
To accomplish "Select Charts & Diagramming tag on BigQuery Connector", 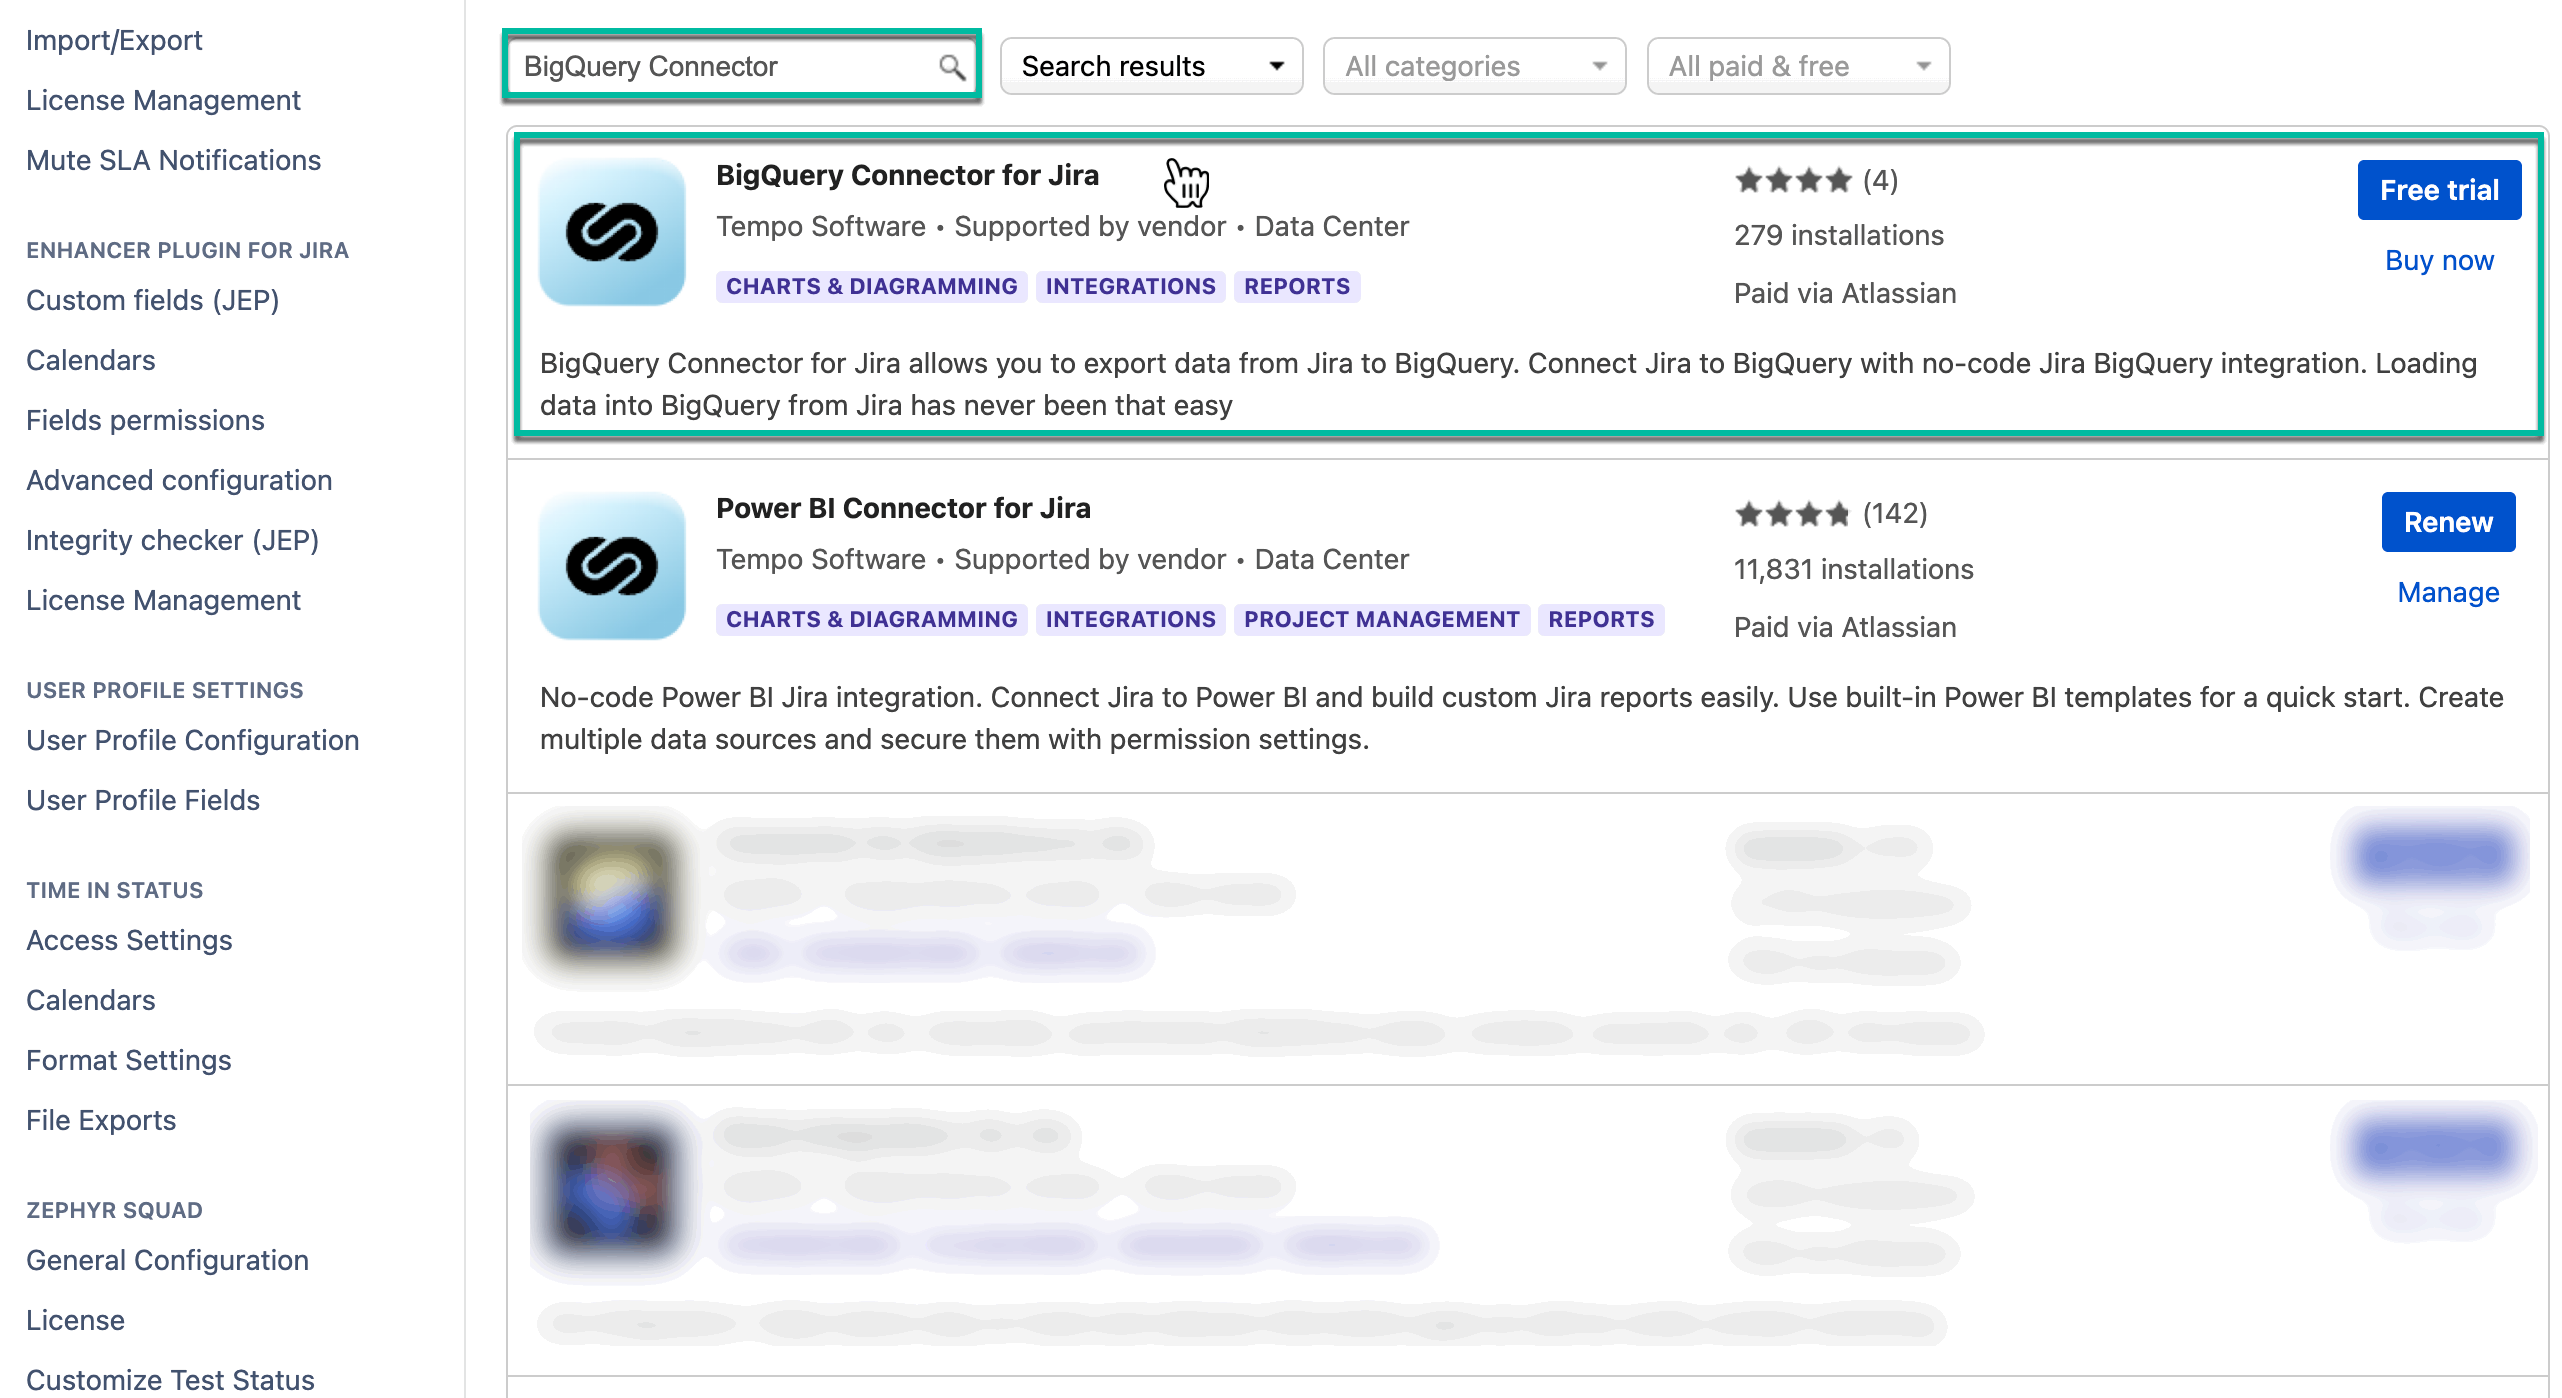I will pos(871,287).
